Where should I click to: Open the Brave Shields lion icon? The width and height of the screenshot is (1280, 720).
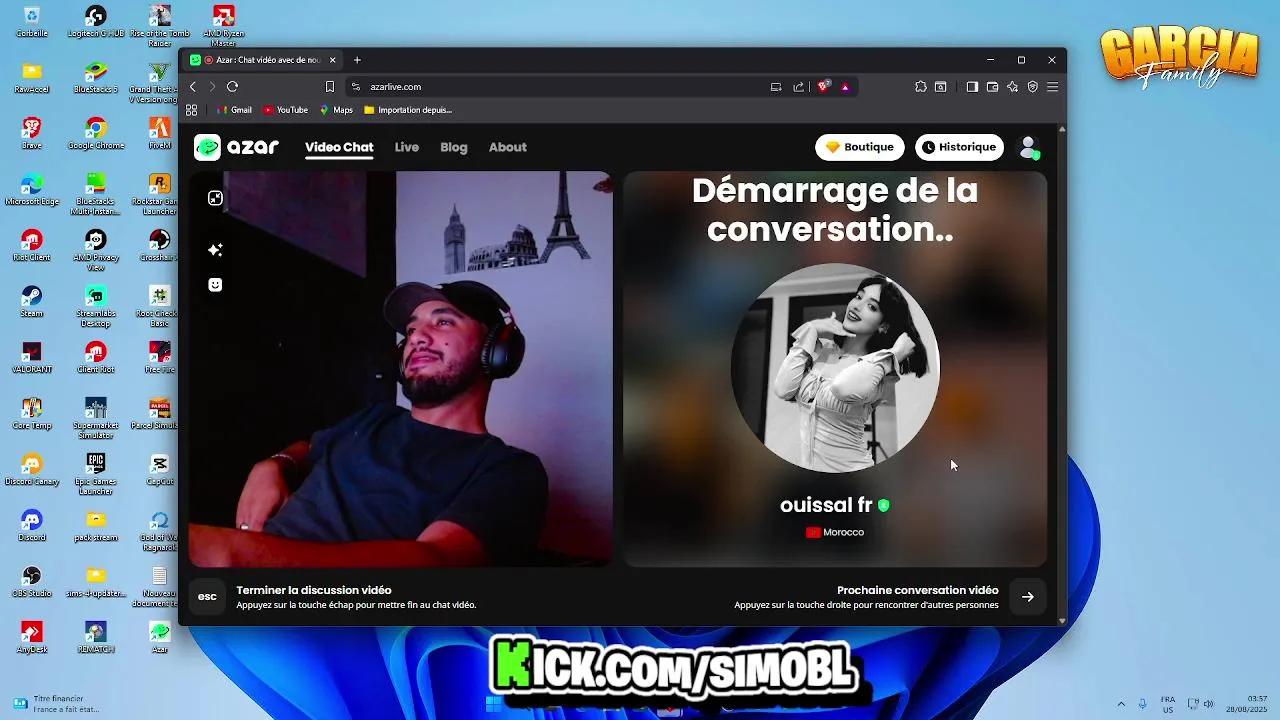(824, 87)
